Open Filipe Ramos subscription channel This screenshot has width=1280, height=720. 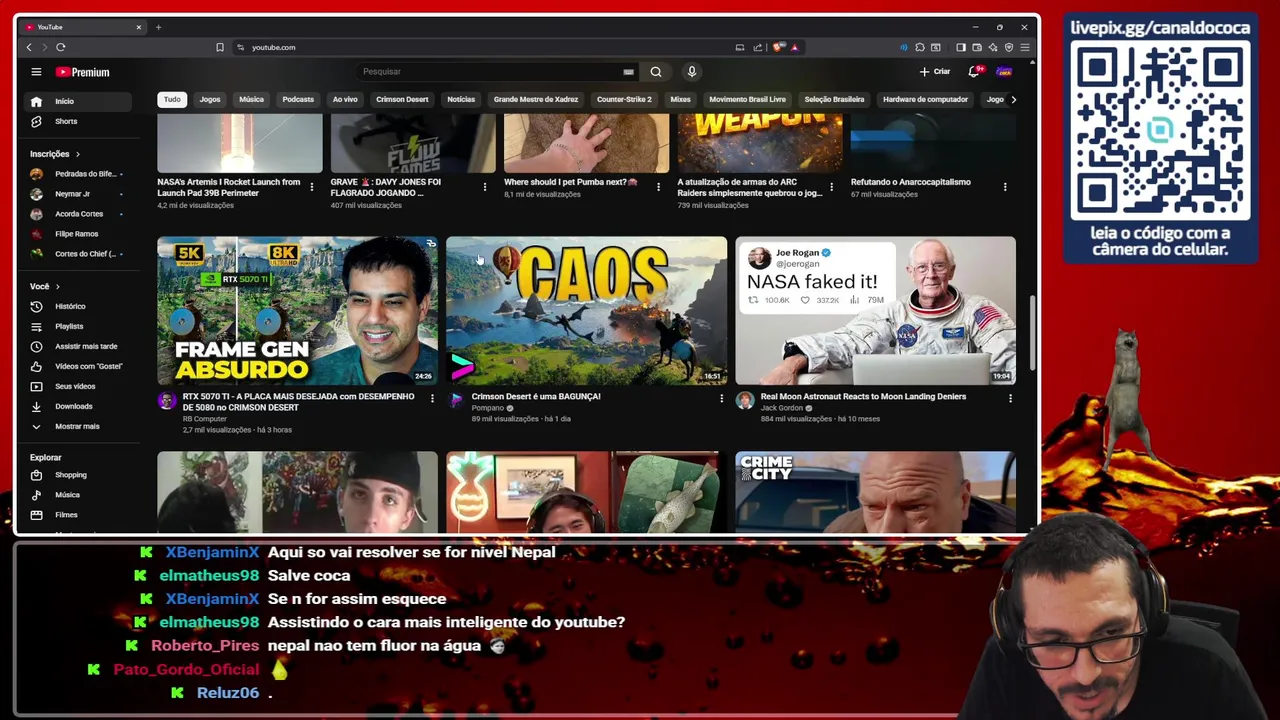tap(79, 234)
